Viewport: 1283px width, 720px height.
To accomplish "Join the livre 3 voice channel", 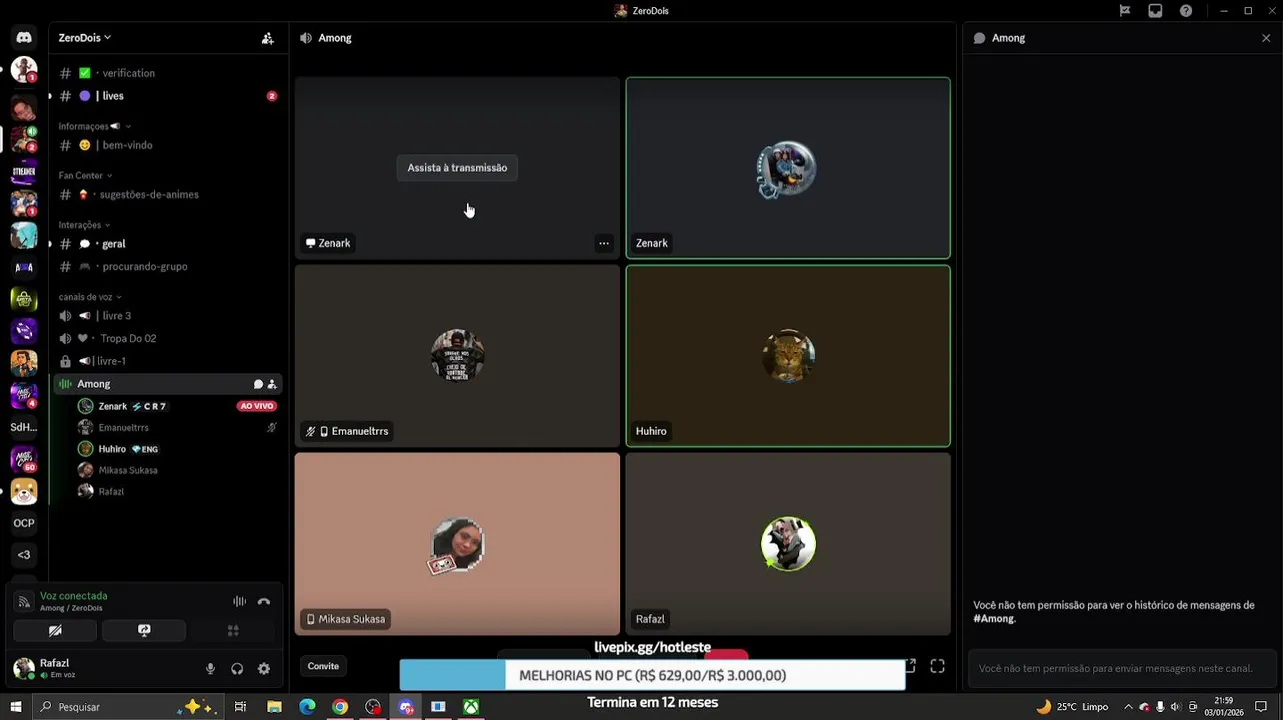I will (x=167, y=316).
